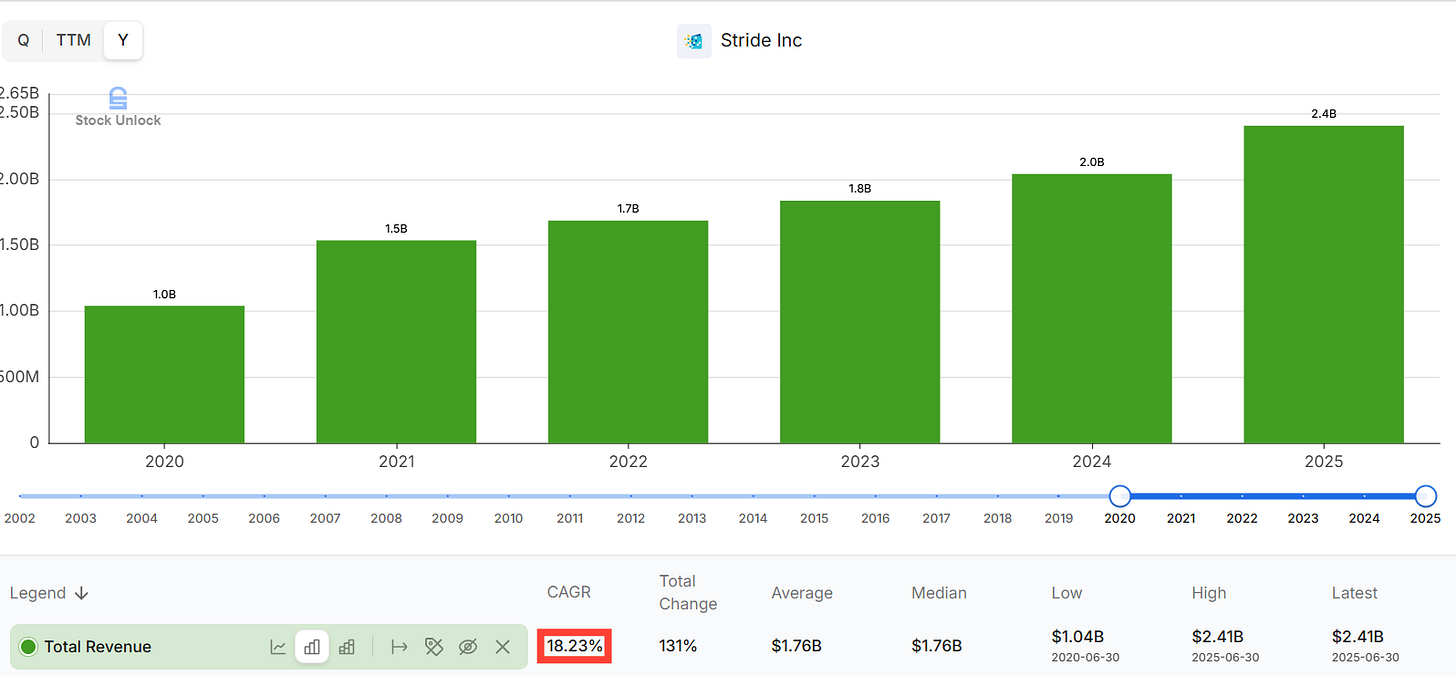Click the right-axis arrow icon in the legend row
This screenshot has width=1456, height=676.
click(400, 647)
